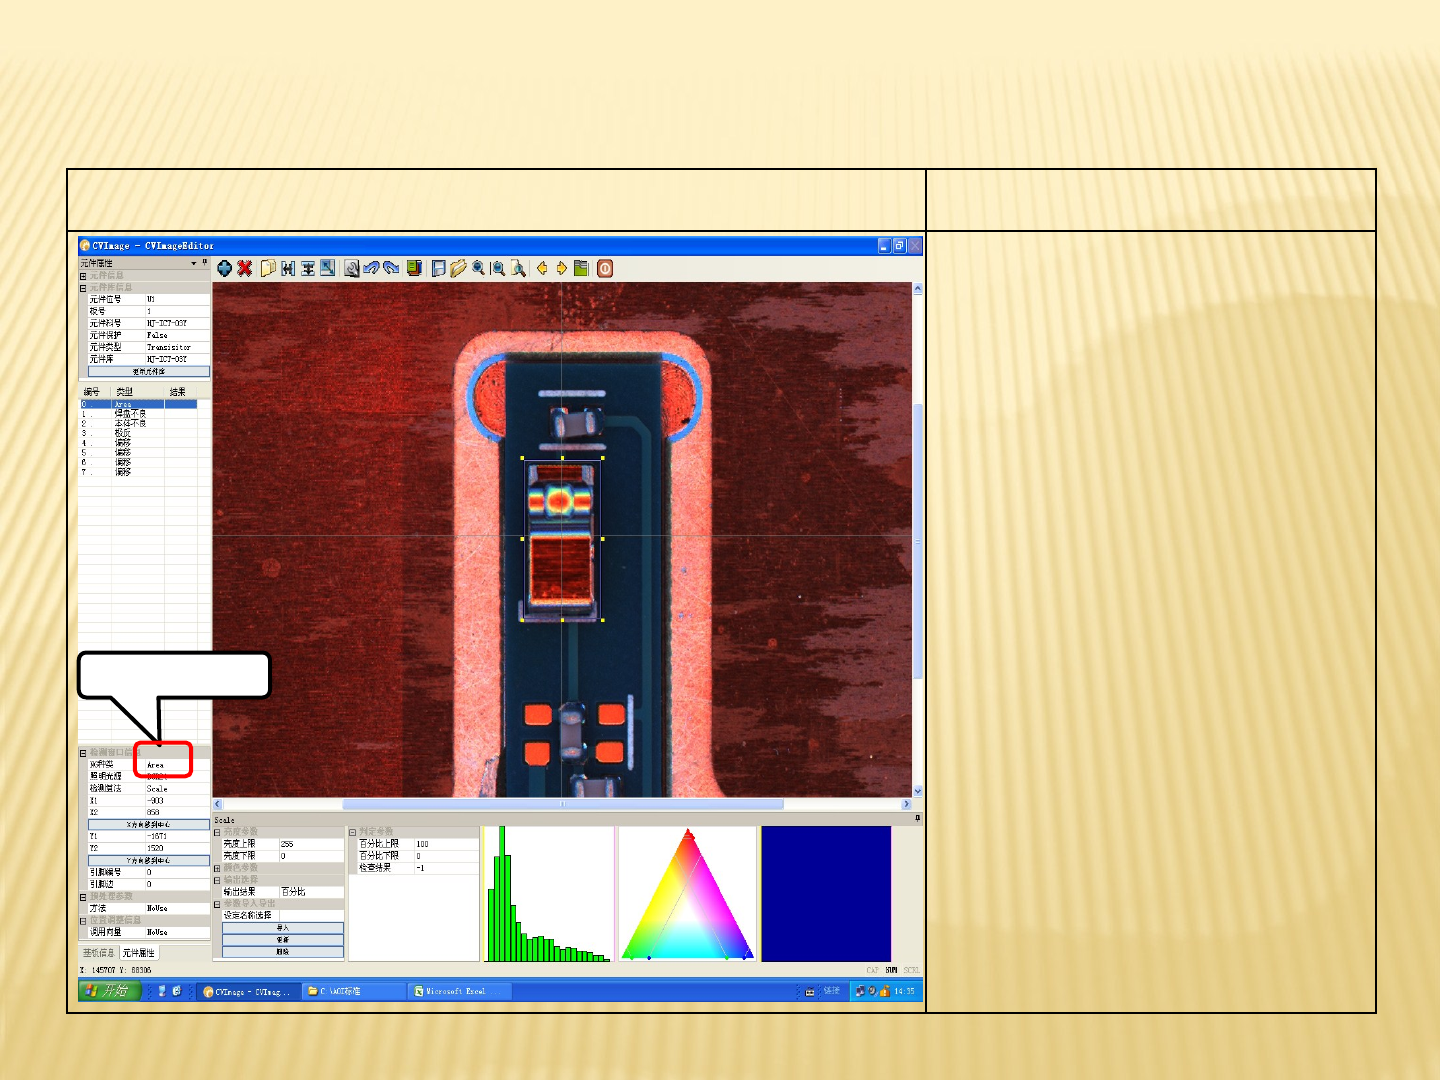Image resolution: width=1440 pixels, height=1080 pixels.
Task: Click the first magnifier zoom icon
Action: (x=479, y=268)
